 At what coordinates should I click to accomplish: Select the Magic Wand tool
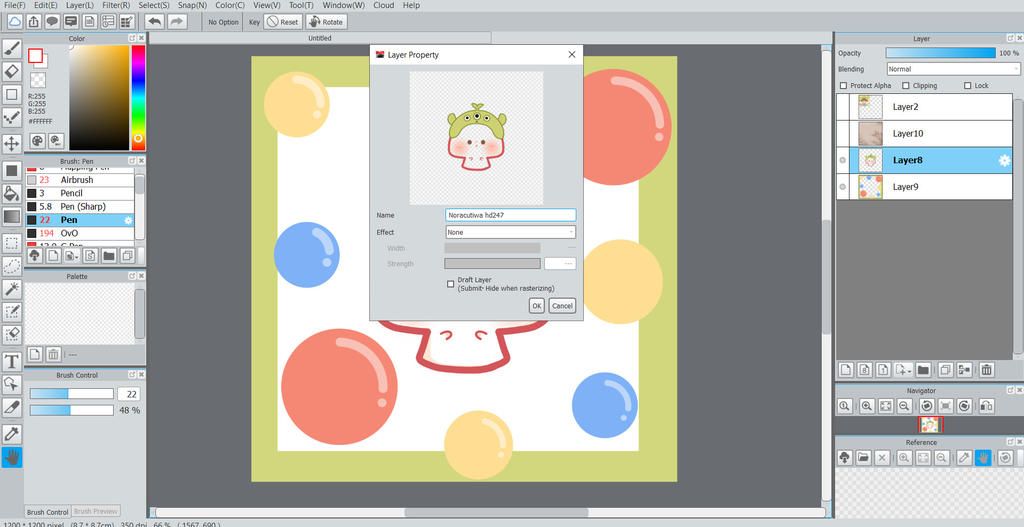pos(12,289)
